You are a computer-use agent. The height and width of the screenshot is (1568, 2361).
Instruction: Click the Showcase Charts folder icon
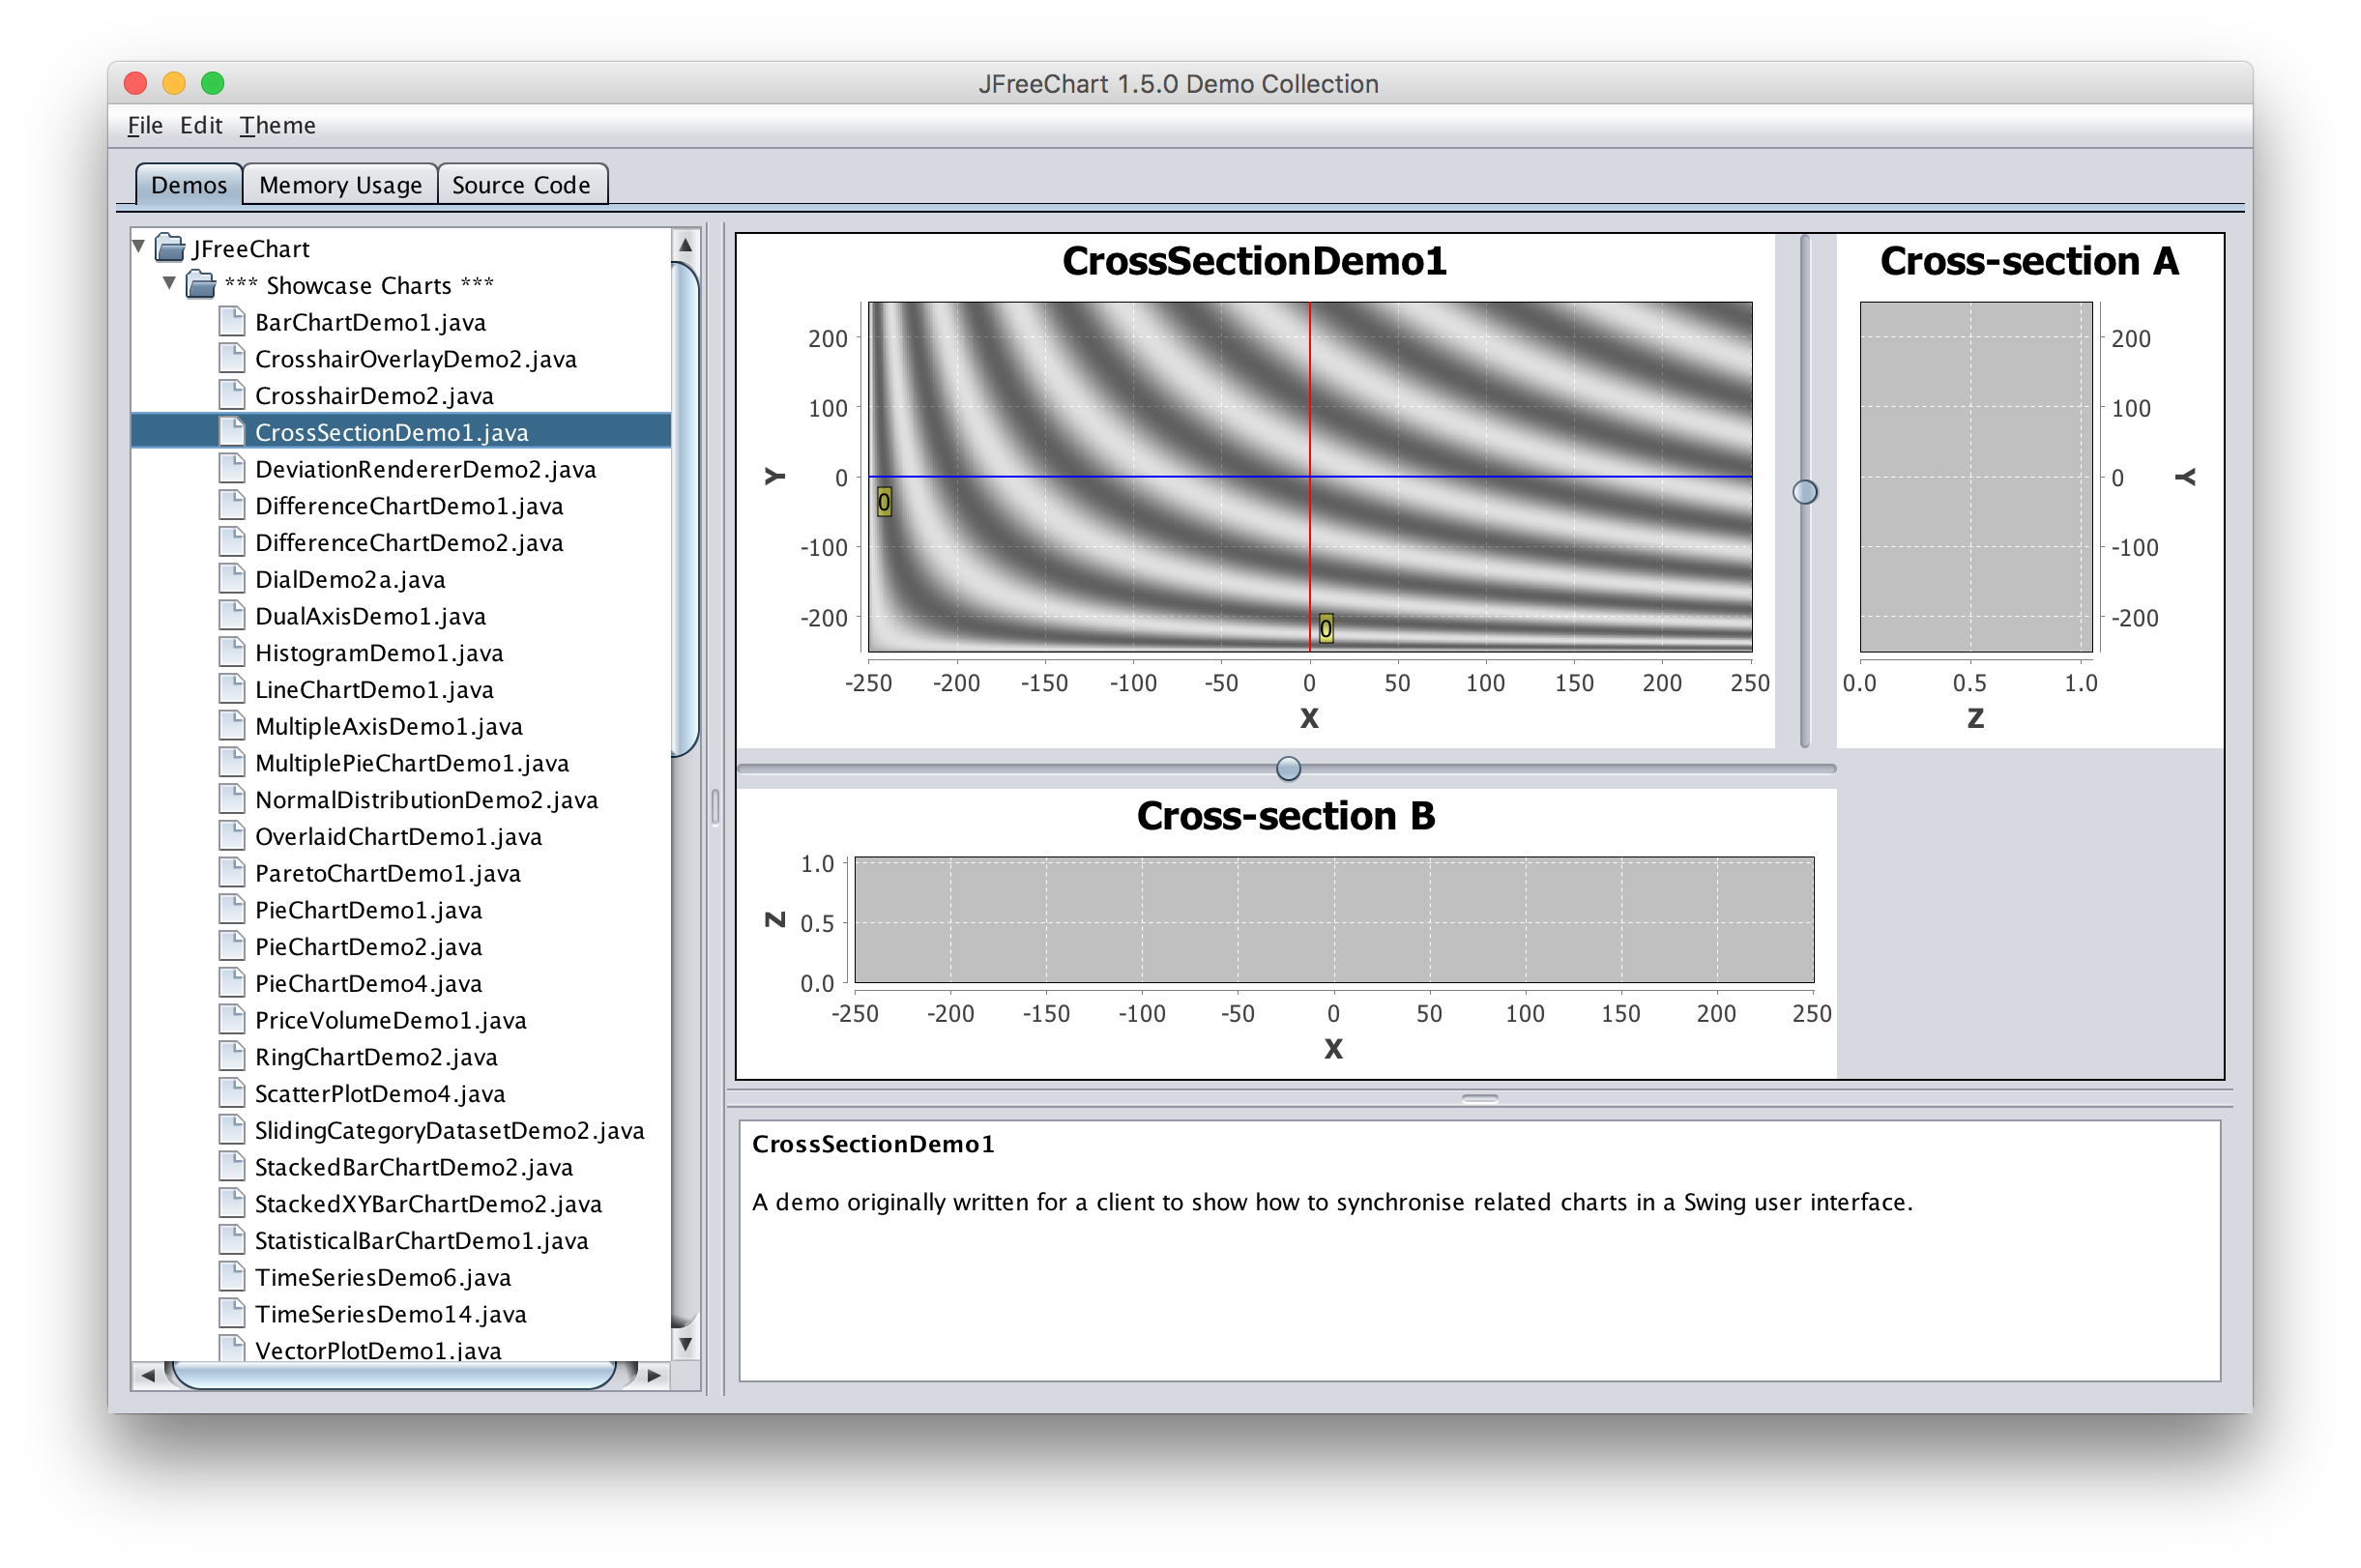(202, 285)
